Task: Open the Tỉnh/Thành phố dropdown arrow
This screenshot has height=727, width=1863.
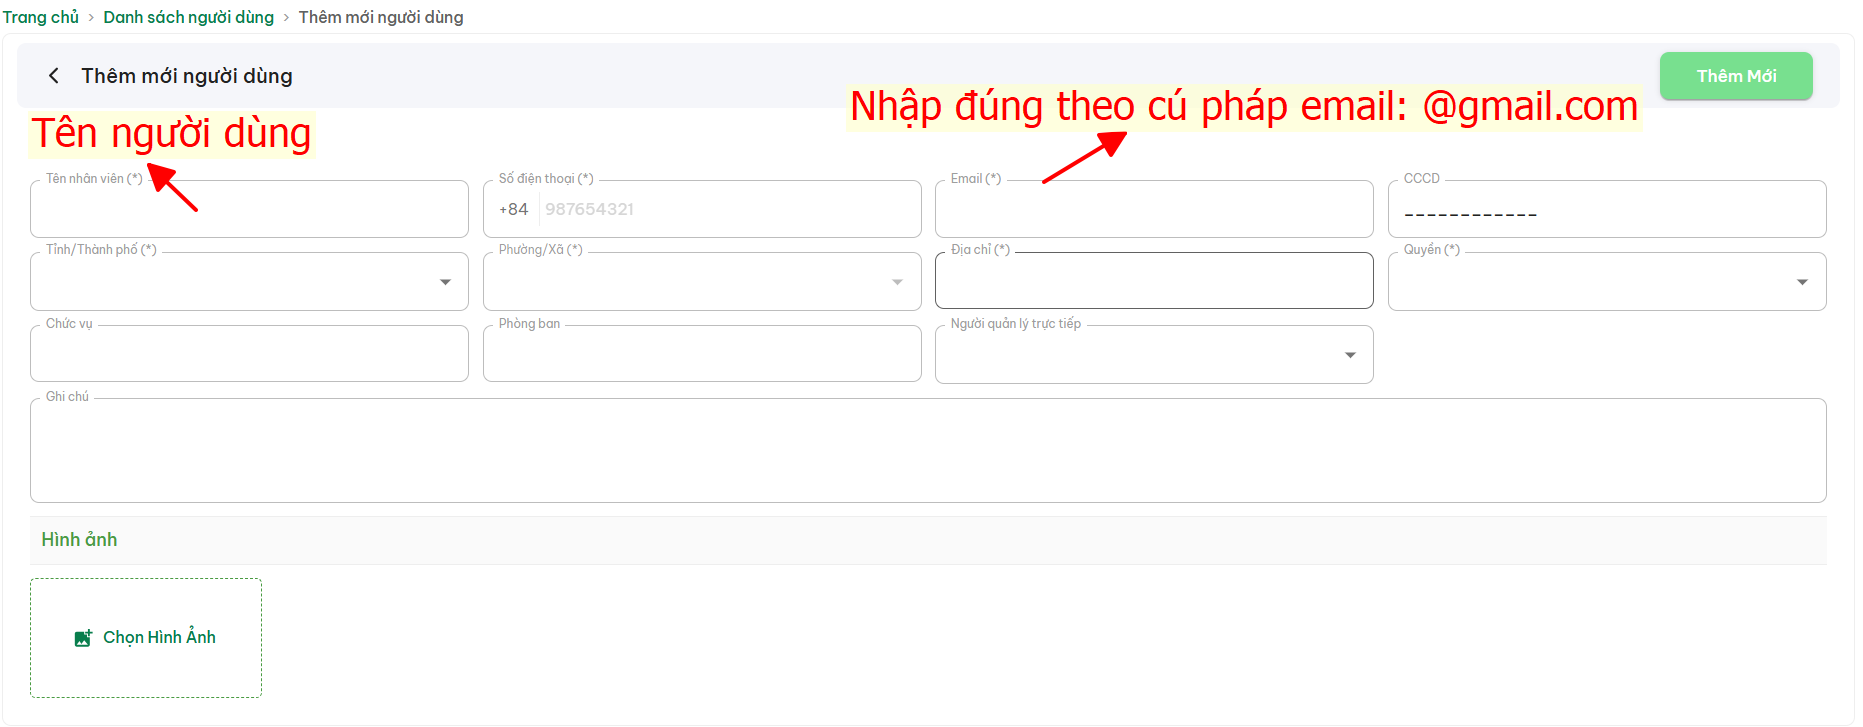Action: [445, 282]
